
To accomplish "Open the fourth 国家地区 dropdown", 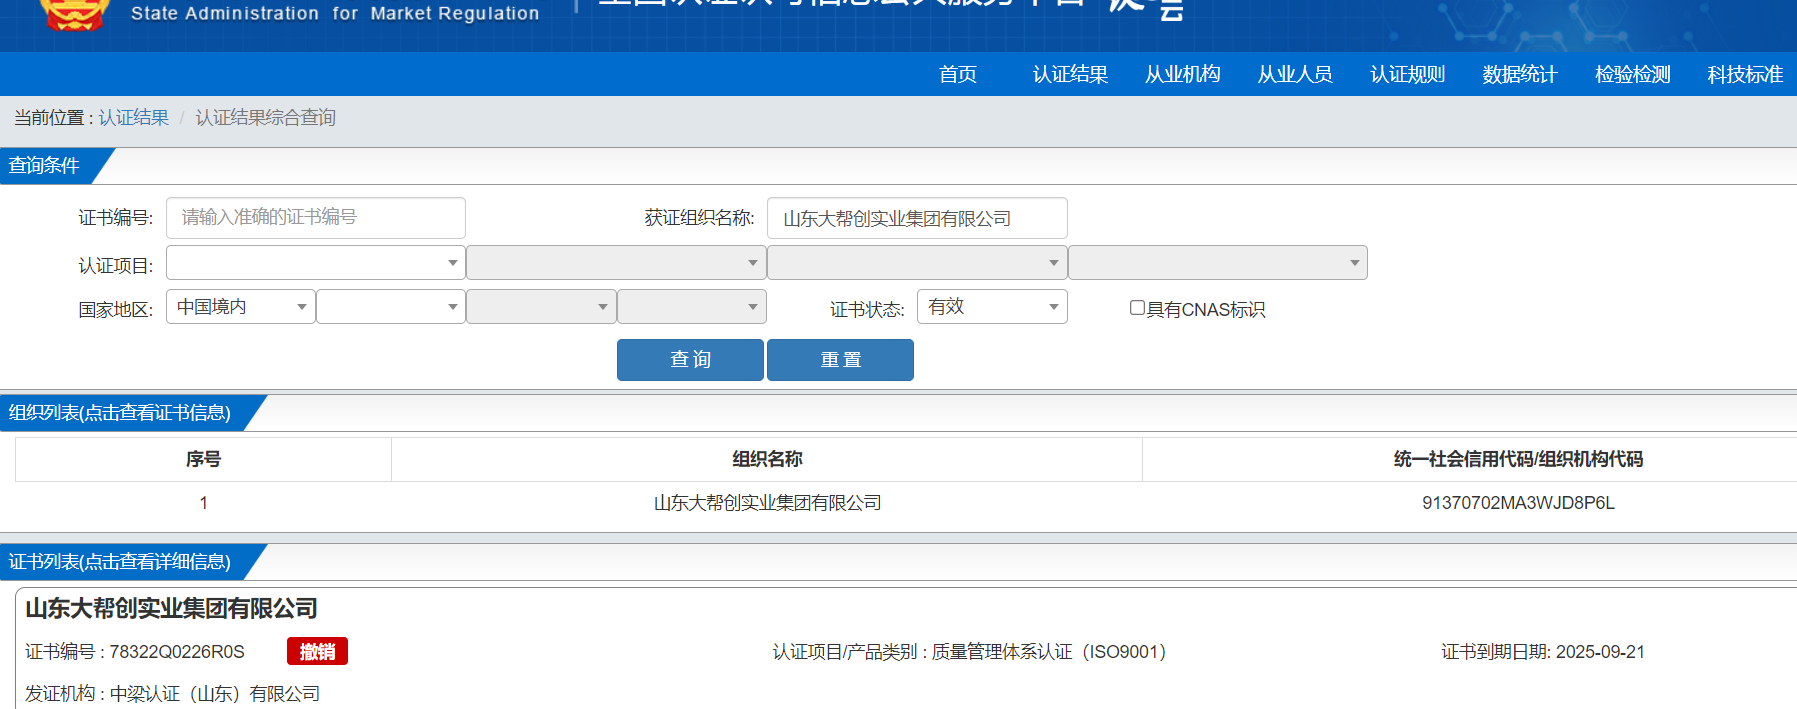I will tap(692, 306).
